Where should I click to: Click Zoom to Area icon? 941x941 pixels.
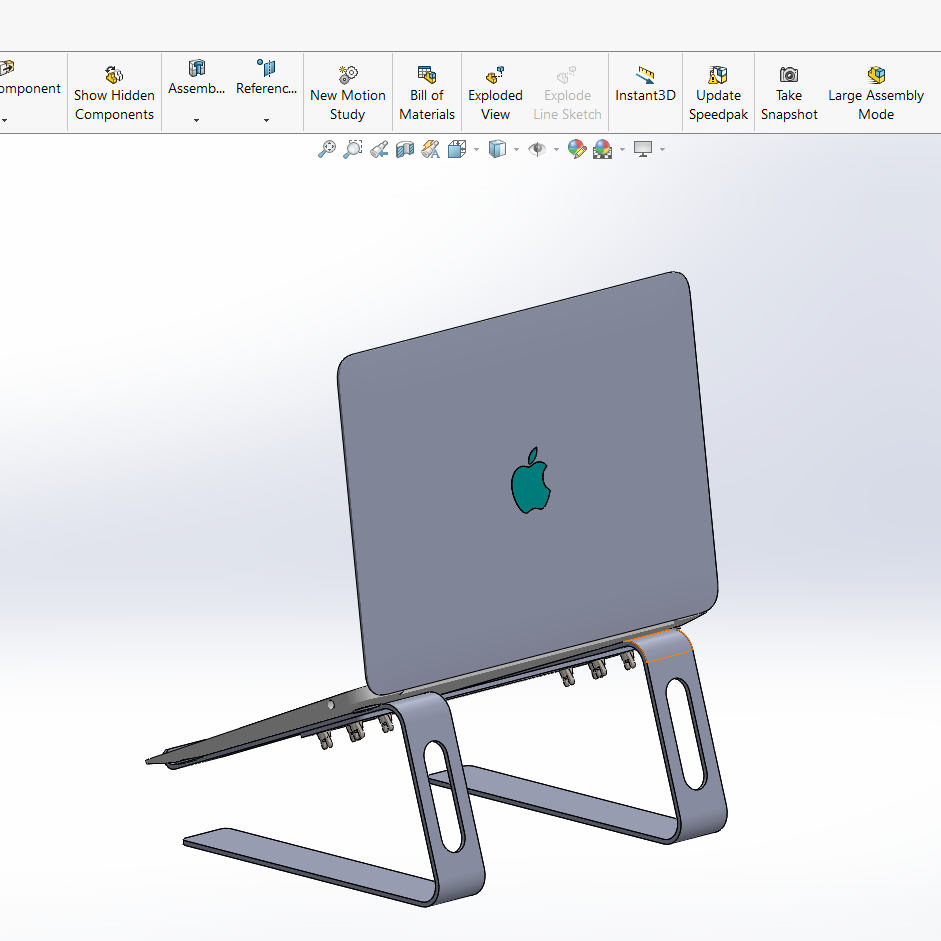(353, 149)
